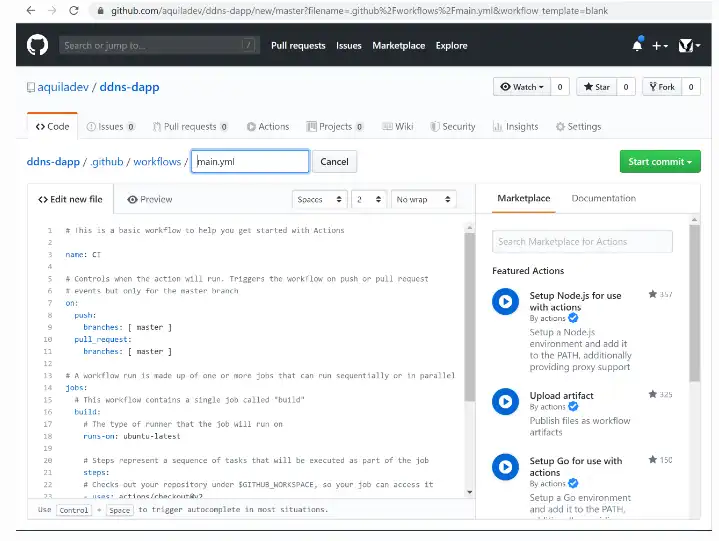The image size is (719, 541).
Task: Click code line 'runs-on: ubuntu-latest'
Action: click(x=132, y=436)
